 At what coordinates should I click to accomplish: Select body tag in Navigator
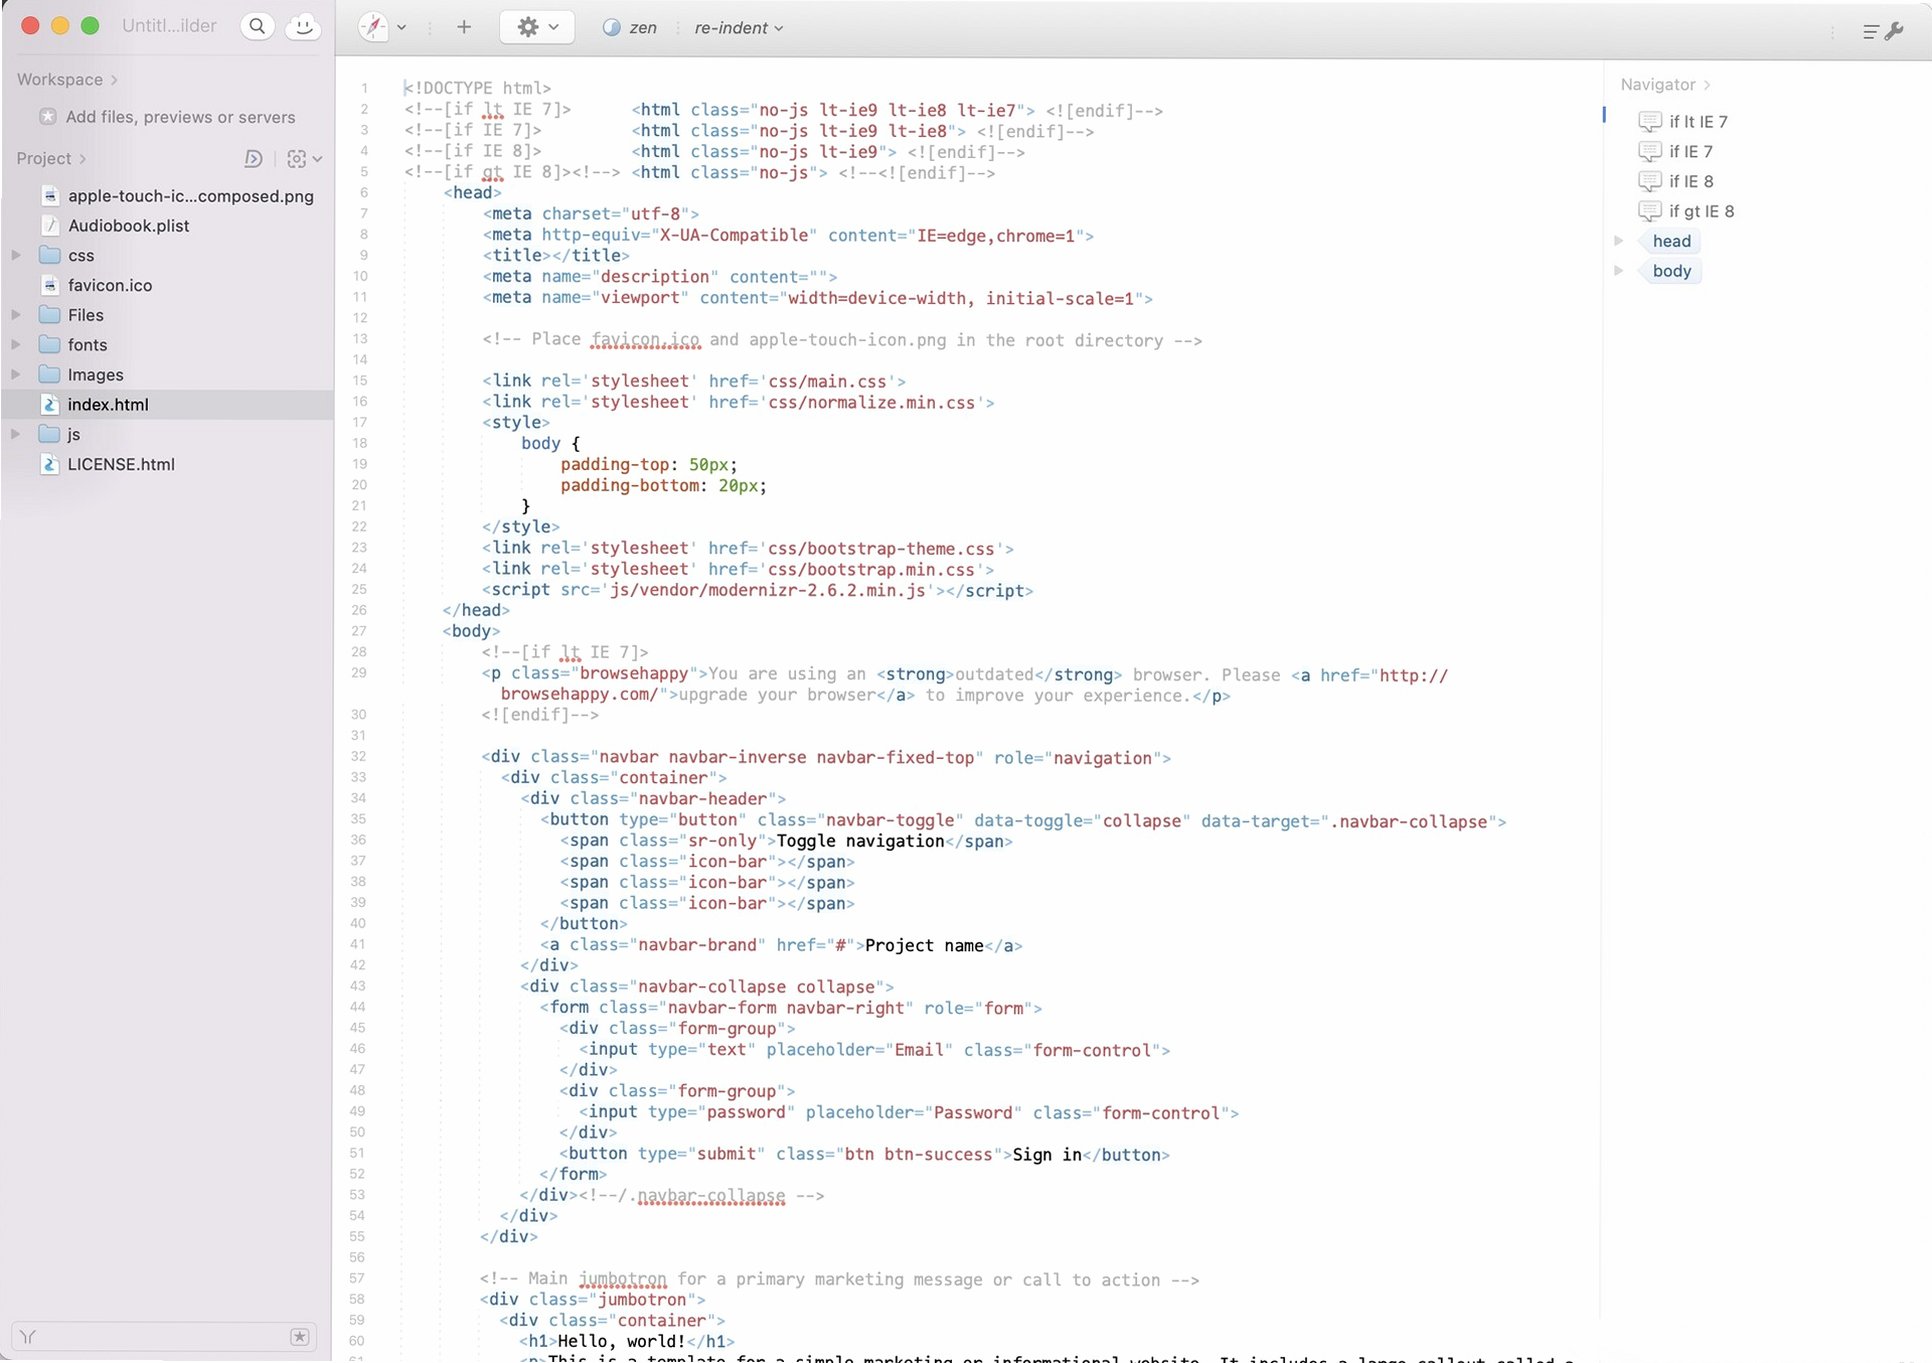(1671, 271)
